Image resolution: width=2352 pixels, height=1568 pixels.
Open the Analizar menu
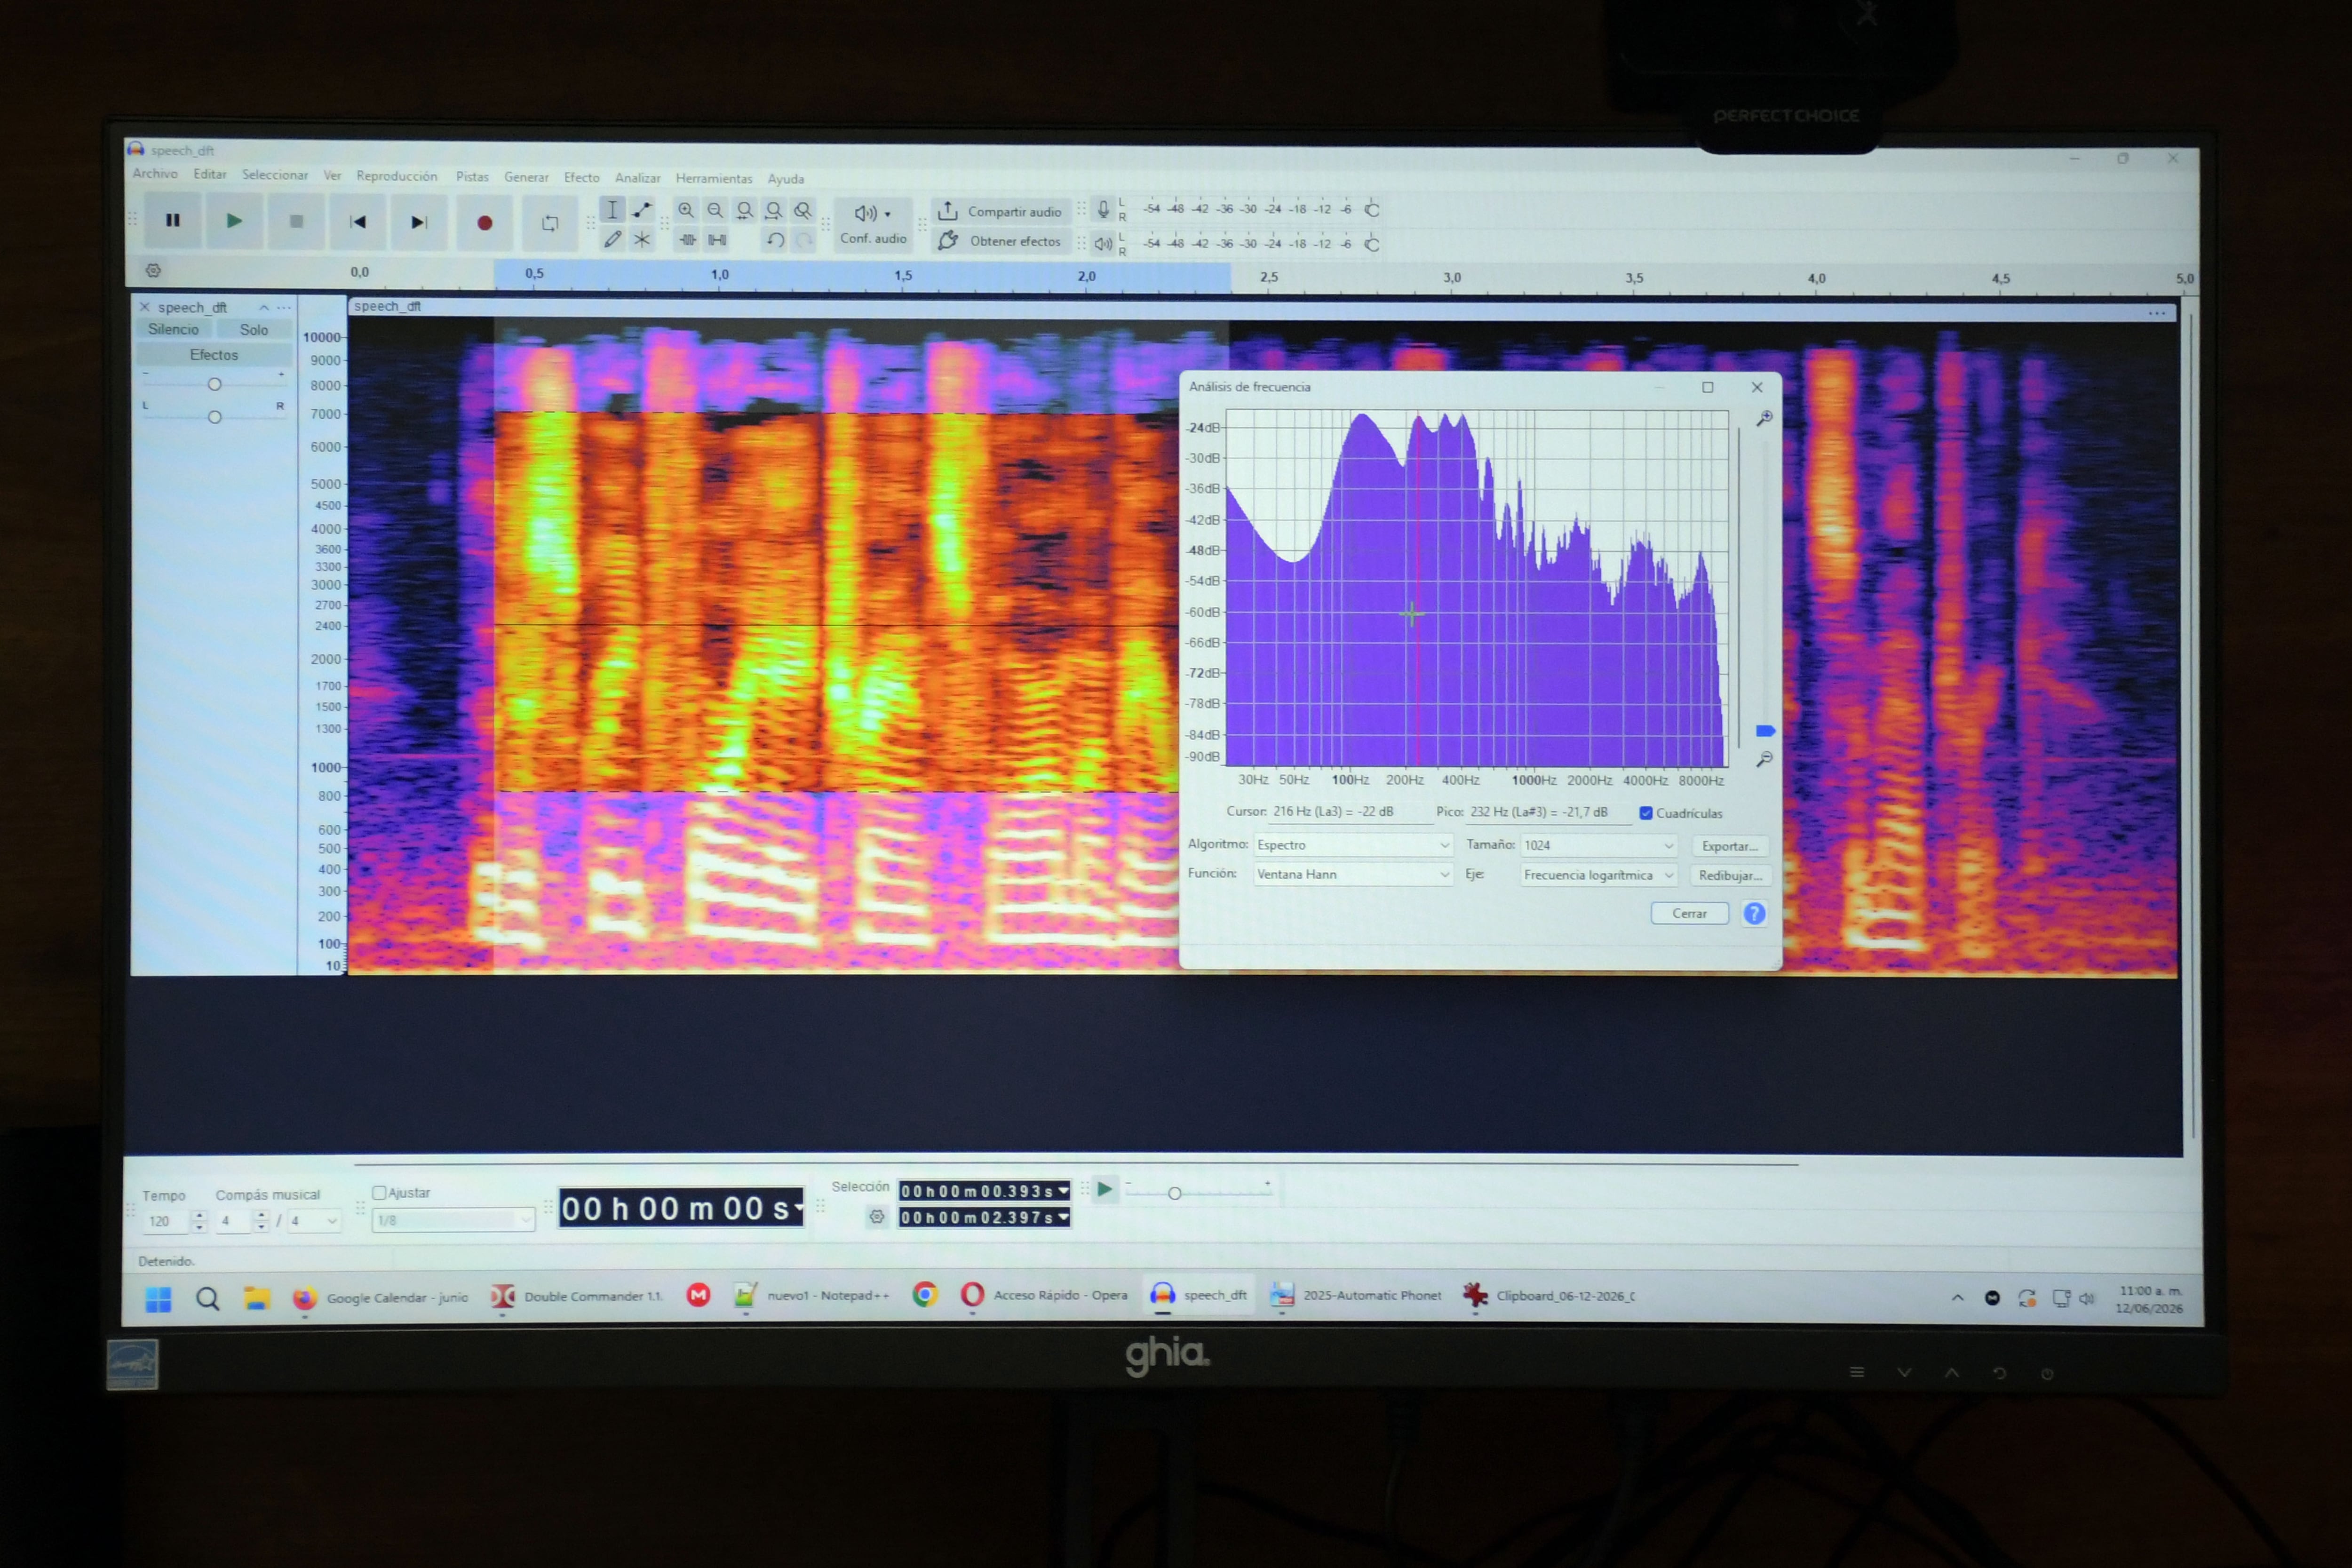click(x=637, y=178)
